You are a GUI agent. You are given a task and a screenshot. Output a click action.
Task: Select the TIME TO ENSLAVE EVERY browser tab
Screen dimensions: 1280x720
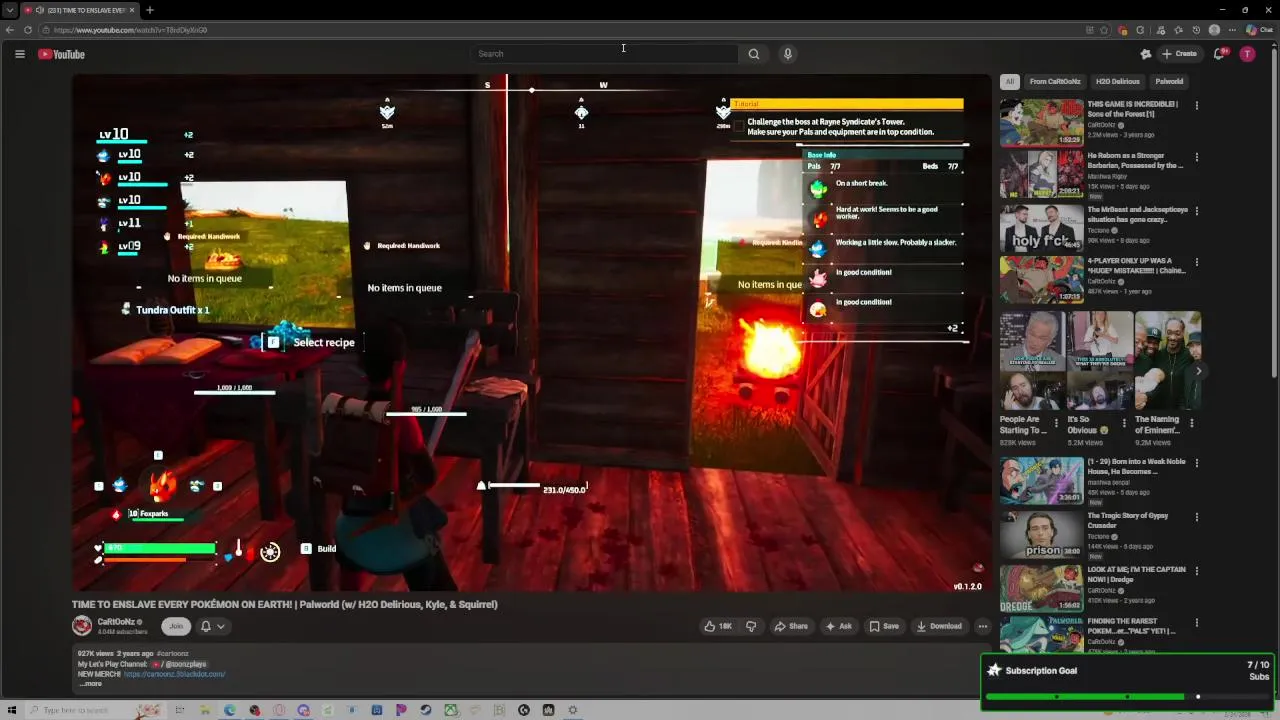(78, 10)
